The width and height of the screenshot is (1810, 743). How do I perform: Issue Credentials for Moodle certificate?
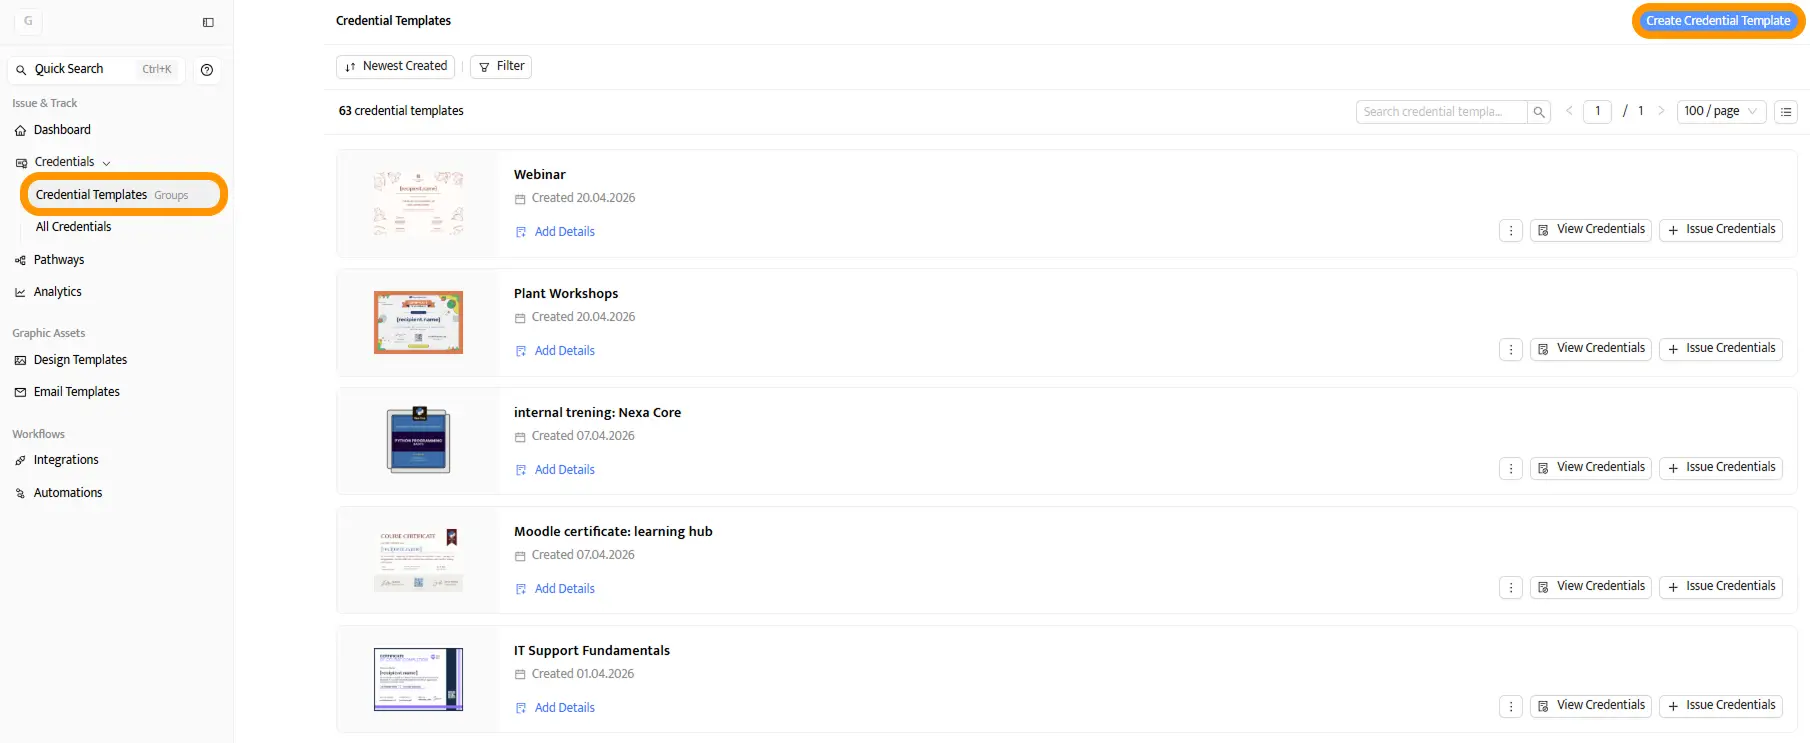point(1721,587)
